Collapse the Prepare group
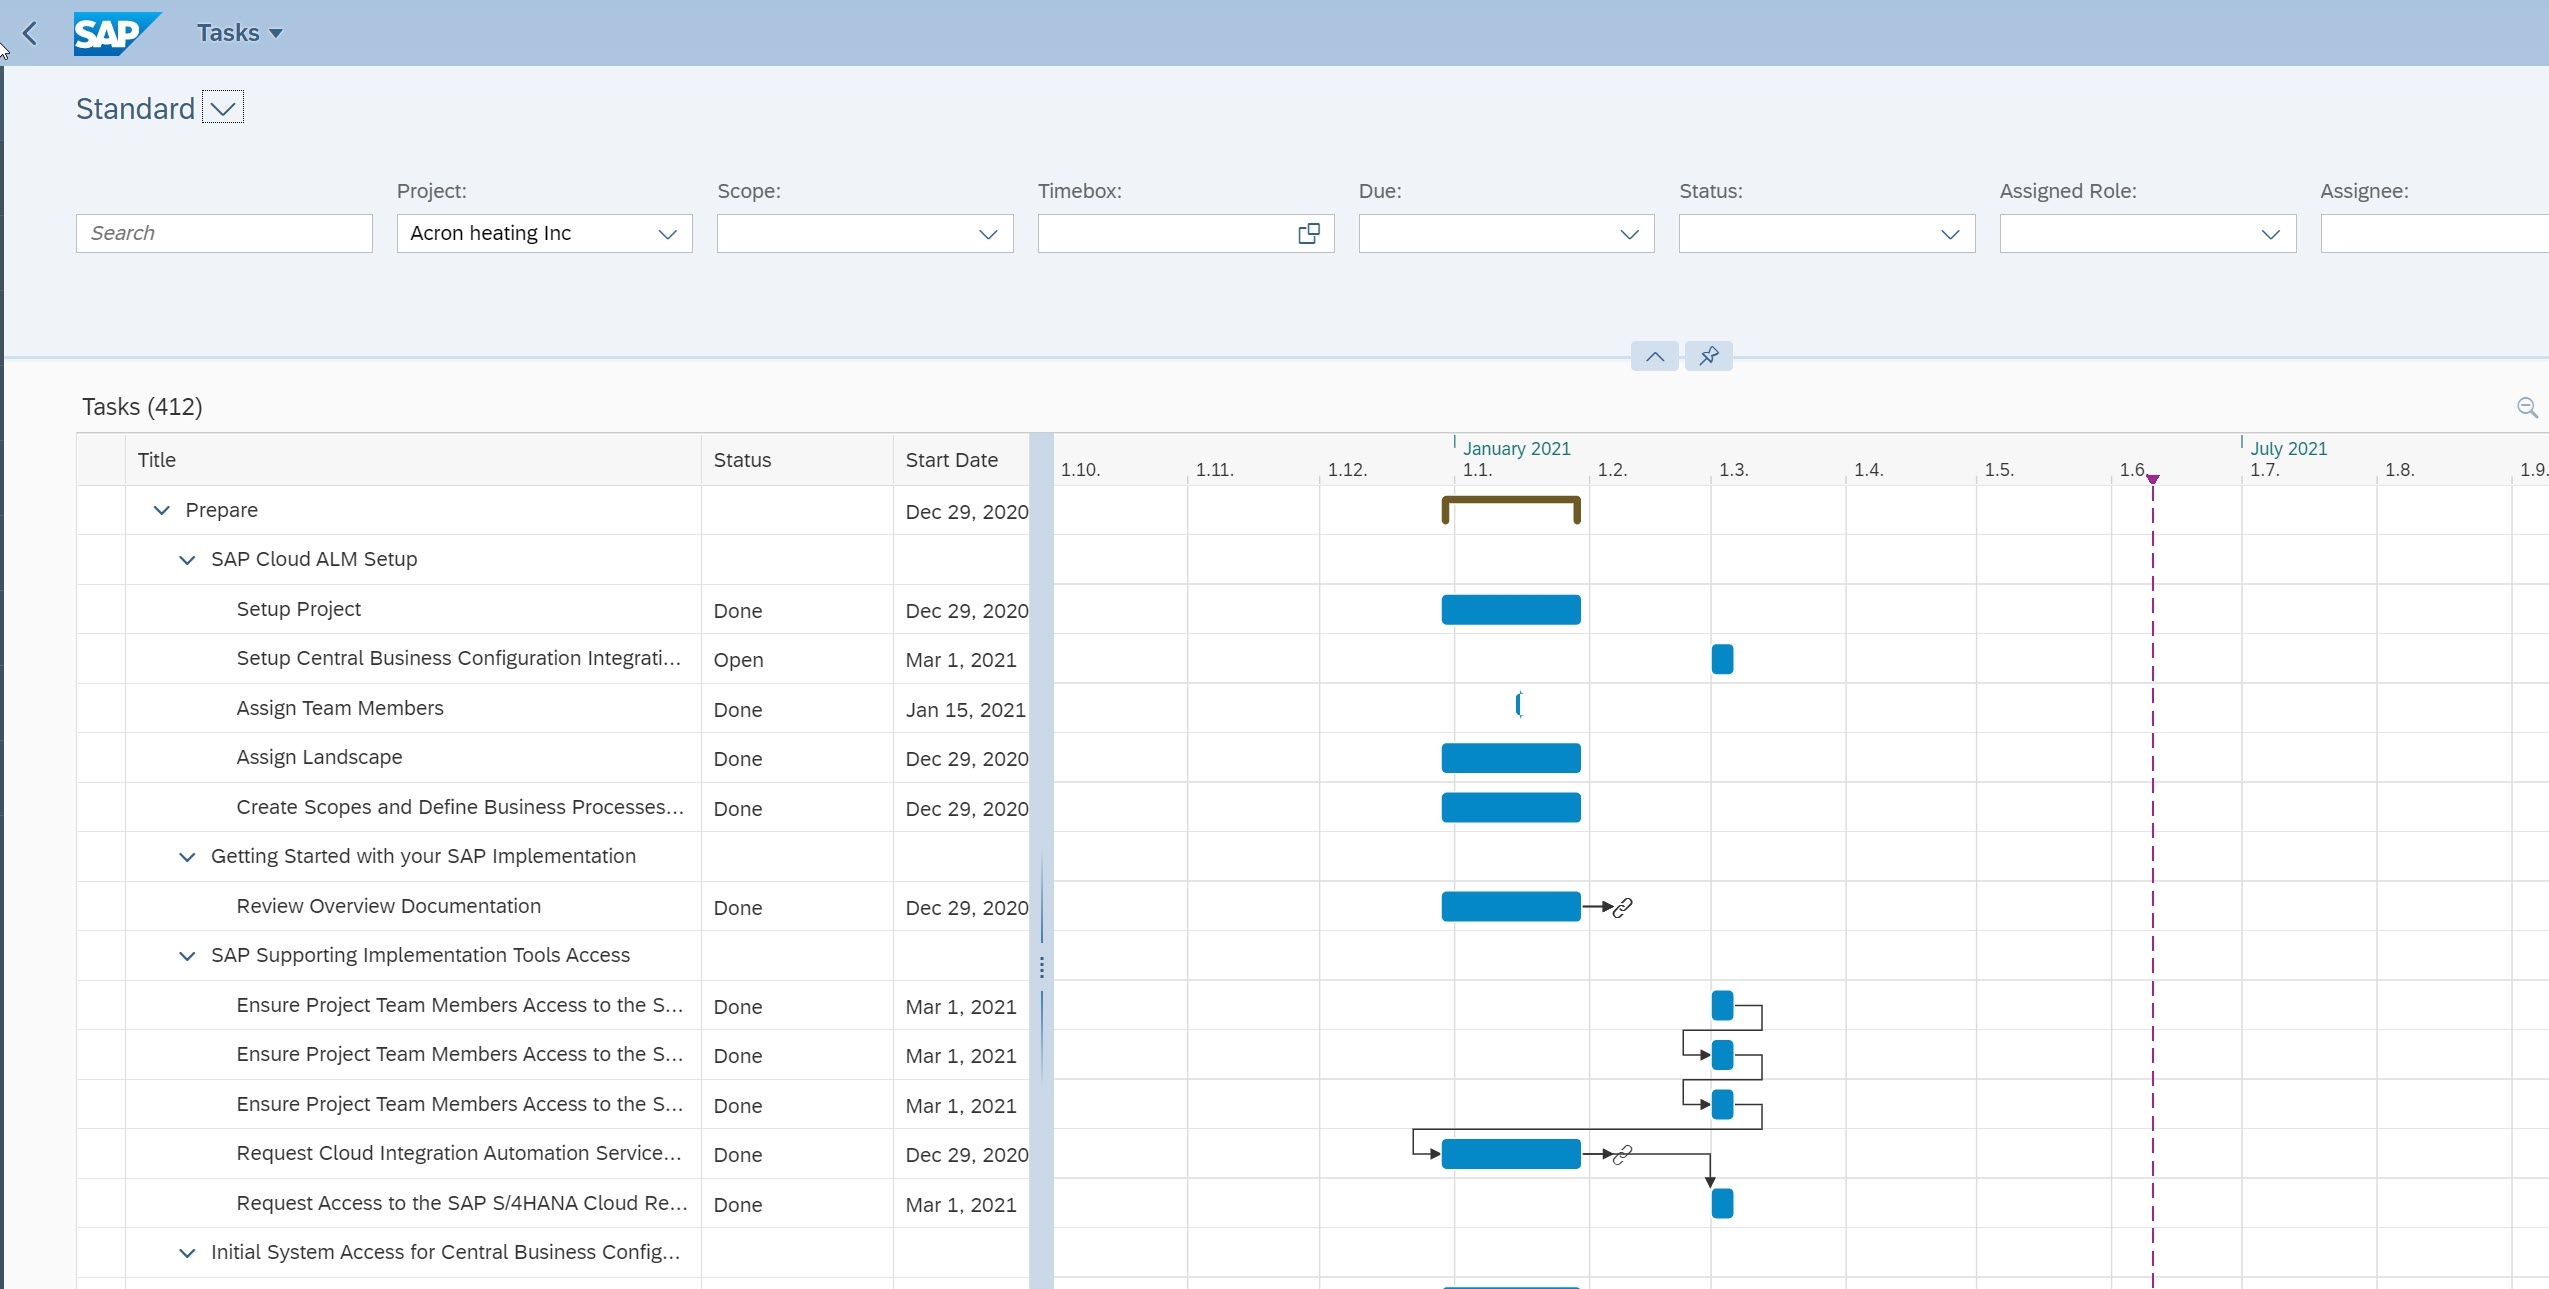The width and height of the screenshot is (2549, 1289). click(162, 511)
